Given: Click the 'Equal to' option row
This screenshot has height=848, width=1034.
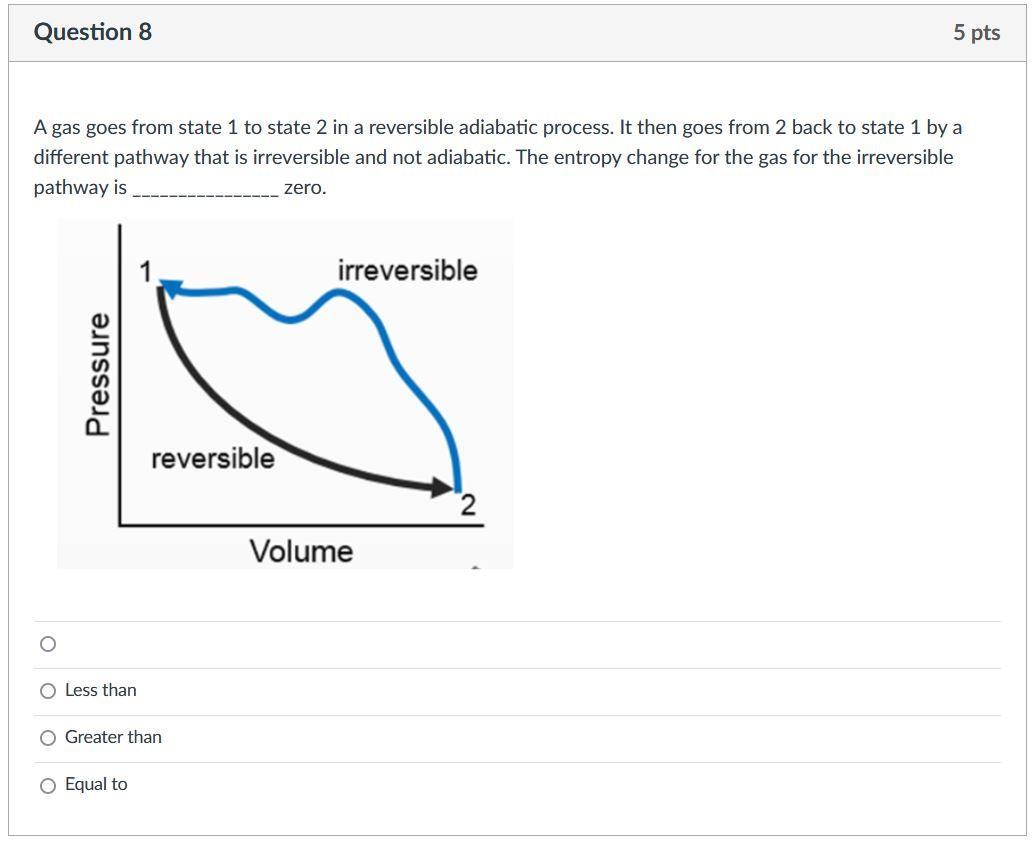Looking at the screenshot, I should [x=95, y=784].
